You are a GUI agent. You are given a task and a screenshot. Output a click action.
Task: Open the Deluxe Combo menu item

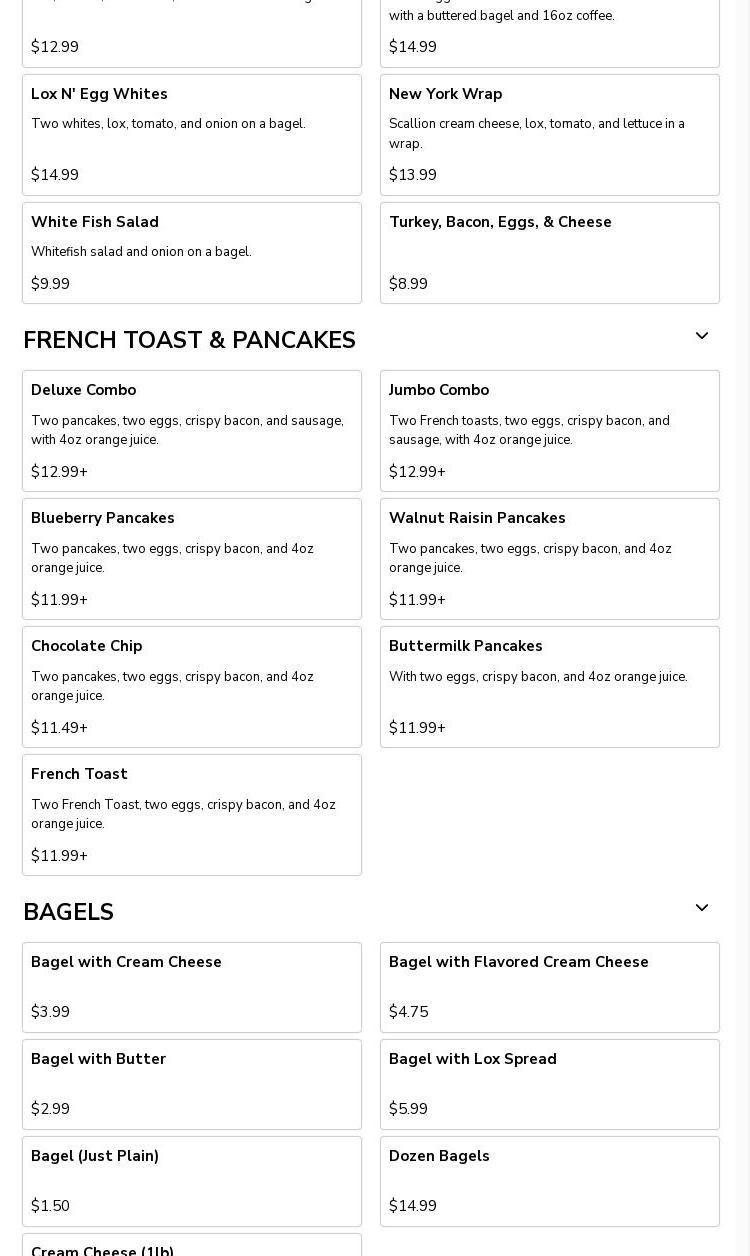tap(192, 431)
